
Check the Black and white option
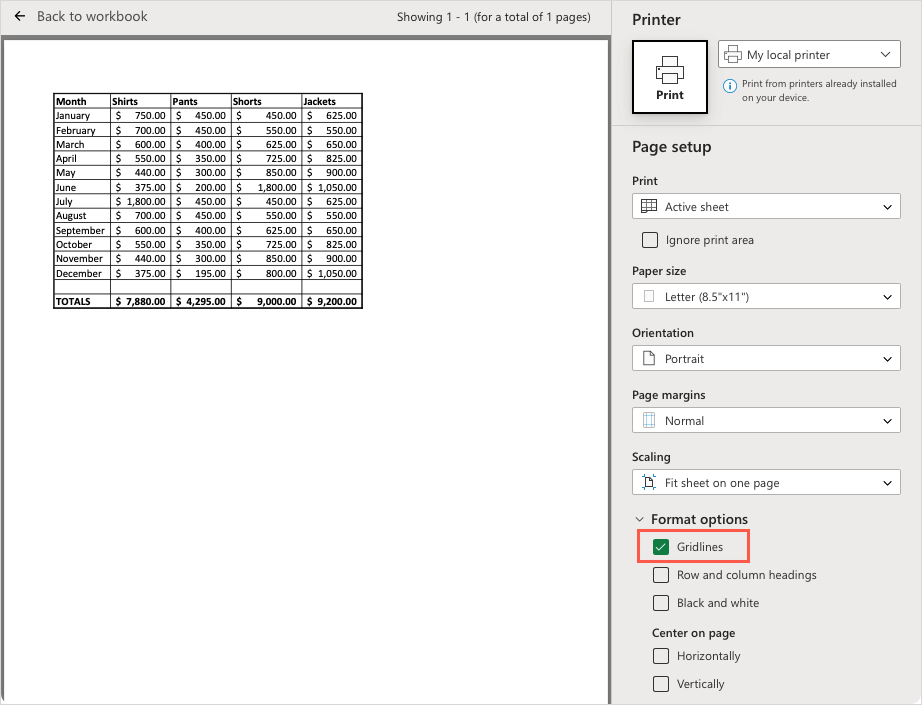pos(660,603)
